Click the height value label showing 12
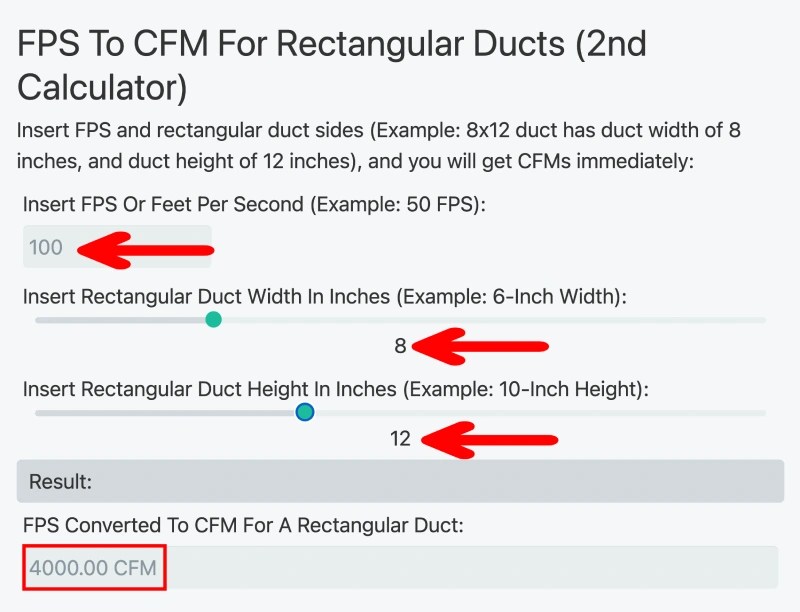The width and height of the screenshot is (800, 612). point(400,438)
